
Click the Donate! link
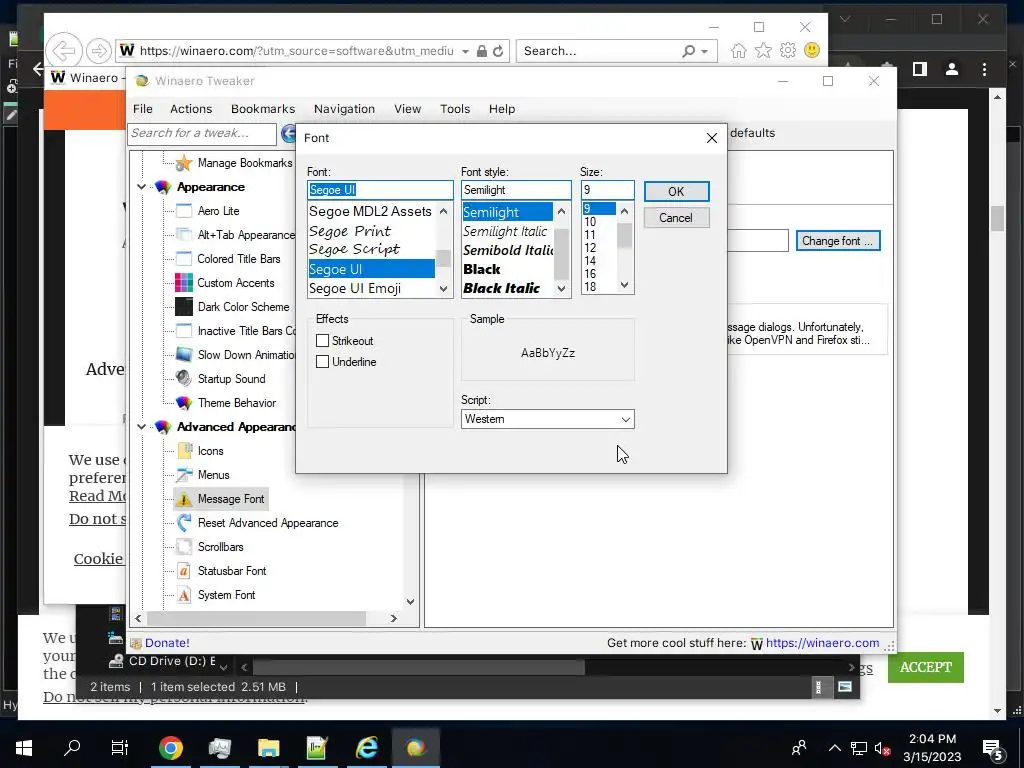click(x=167, y=643)
